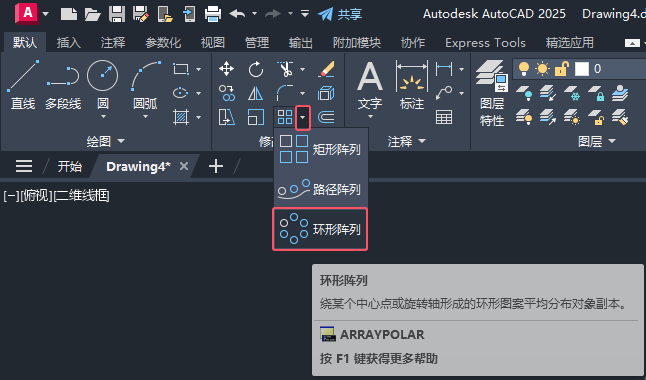This screenshot has width=646, height=380.
Task: Open the AutoCAD application menu button
Action: pos(27,13)
